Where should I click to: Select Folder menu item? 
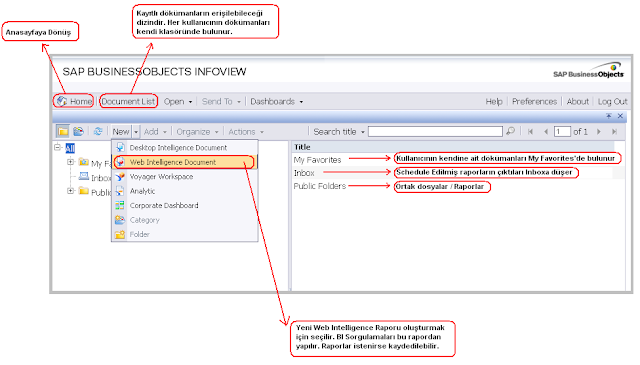[x=185, y=234]
